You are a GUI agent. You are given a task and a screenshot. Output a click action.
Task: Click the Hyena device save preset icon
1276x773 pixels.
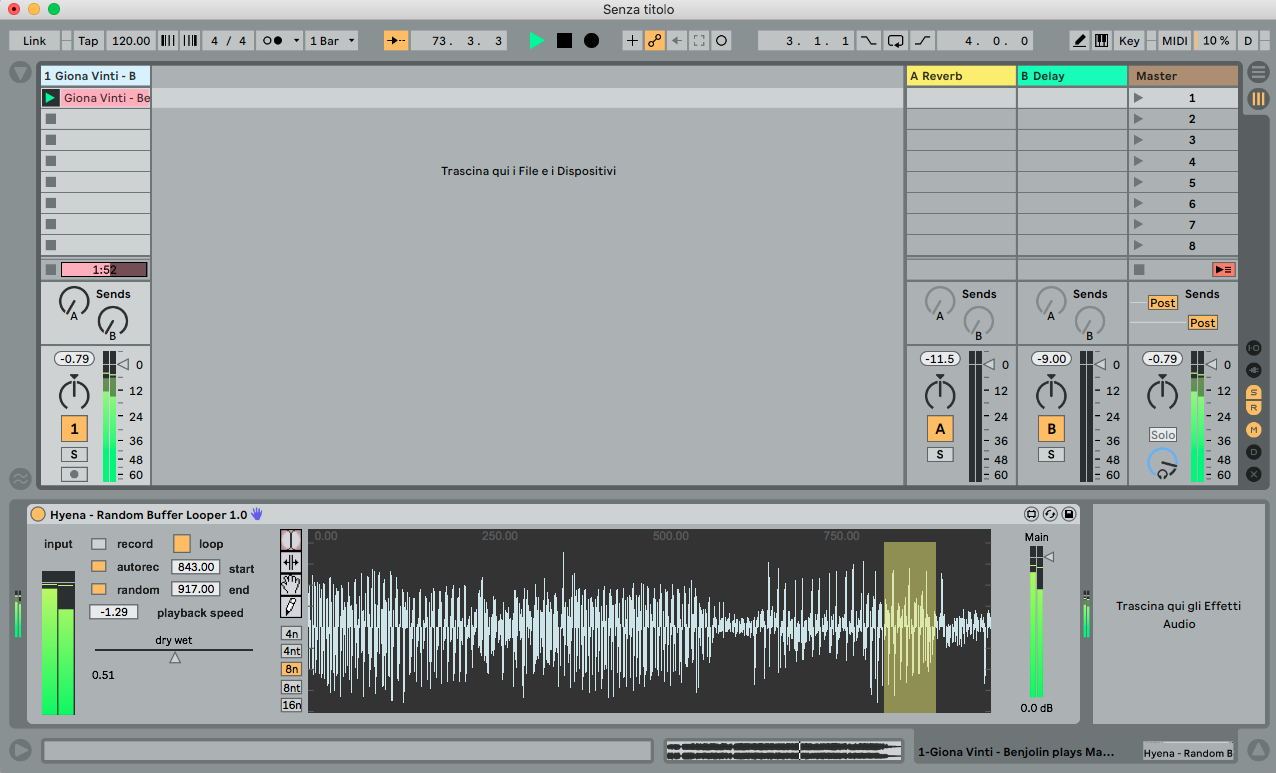1069,514
